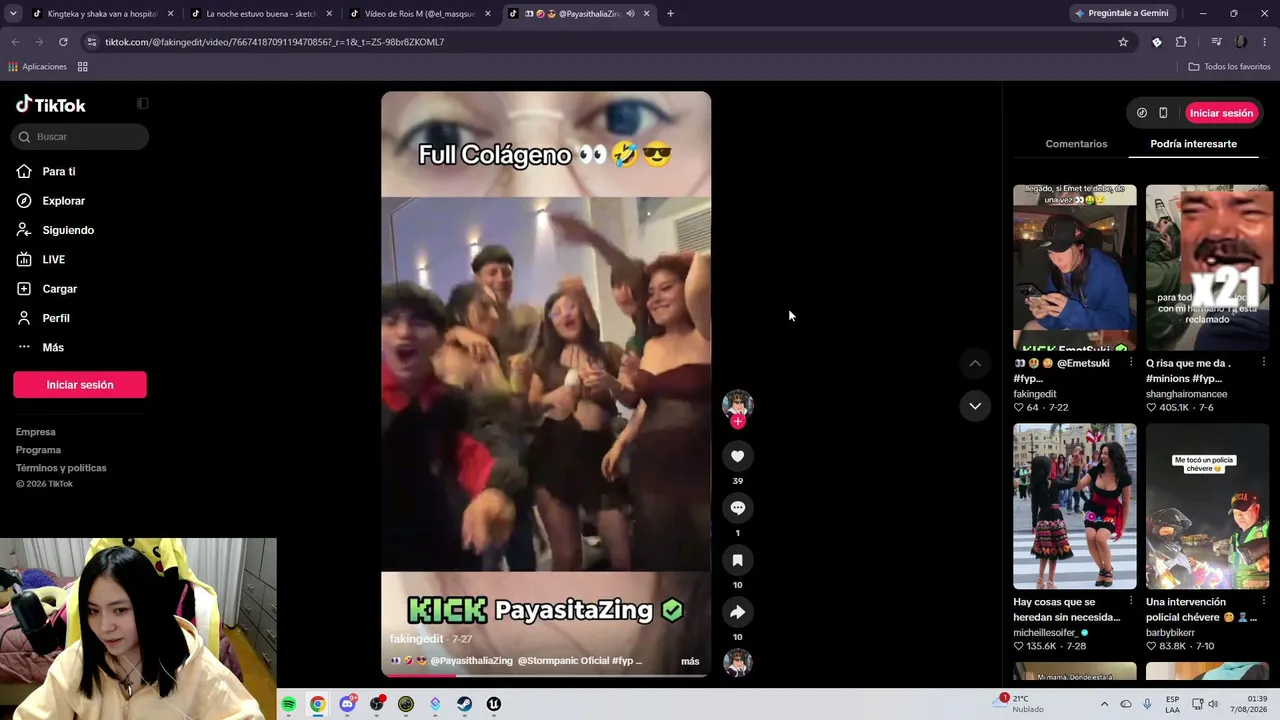
Task: Open the spinning sound disc below share
Action: pos(737,662)
